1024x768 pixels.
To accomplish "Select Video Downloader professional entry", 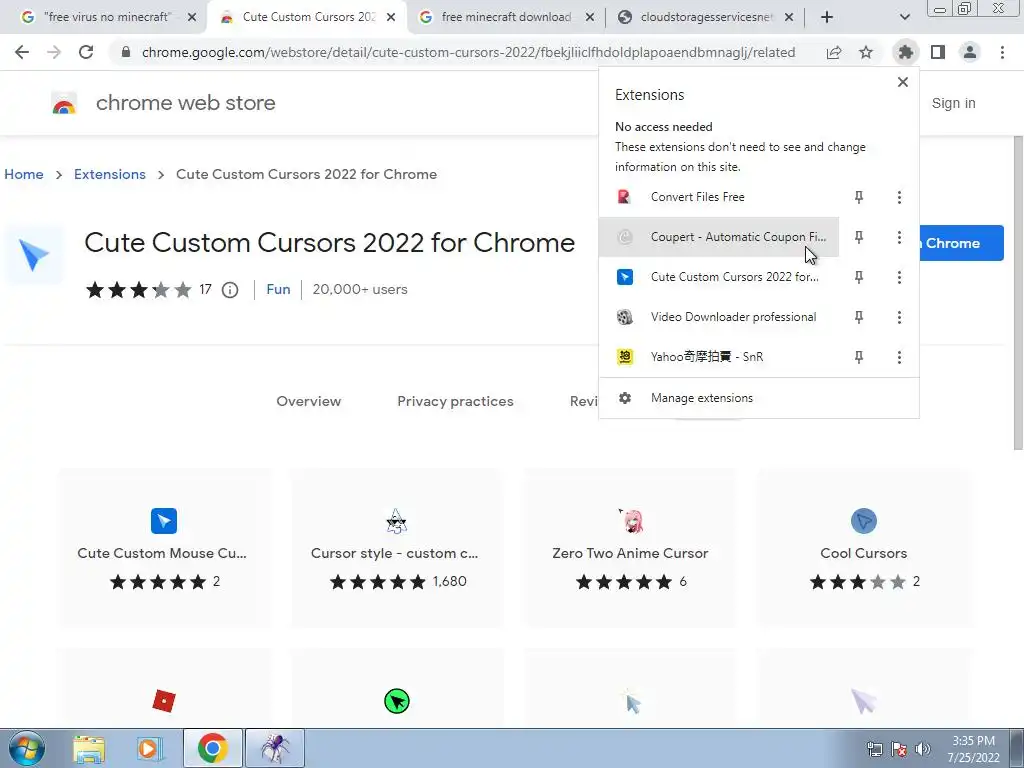I will coord(719,317).
